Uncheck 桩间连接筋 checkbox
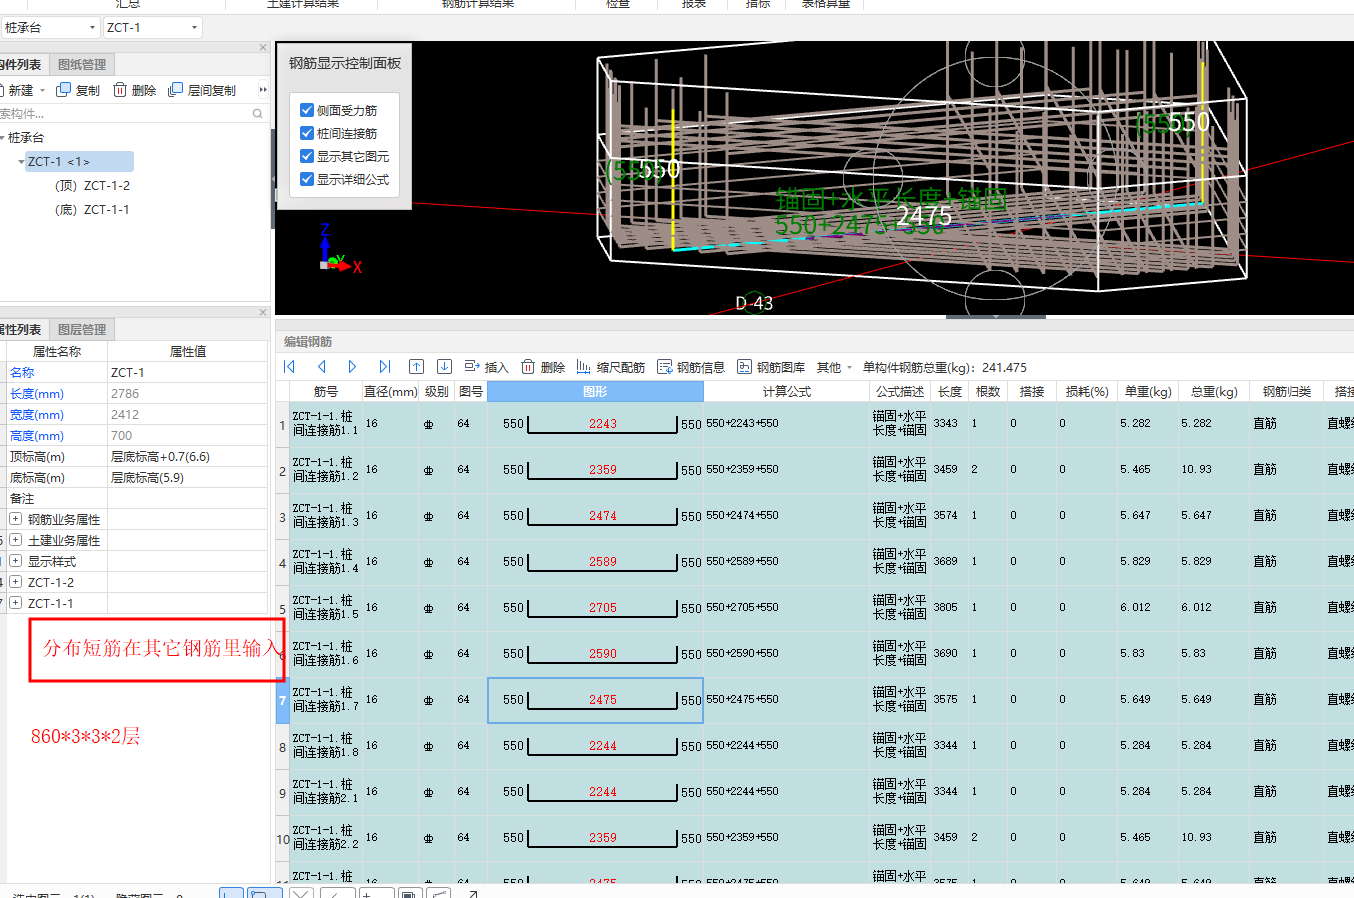This screenshot has width=1354, height=898. click(307, 133)
